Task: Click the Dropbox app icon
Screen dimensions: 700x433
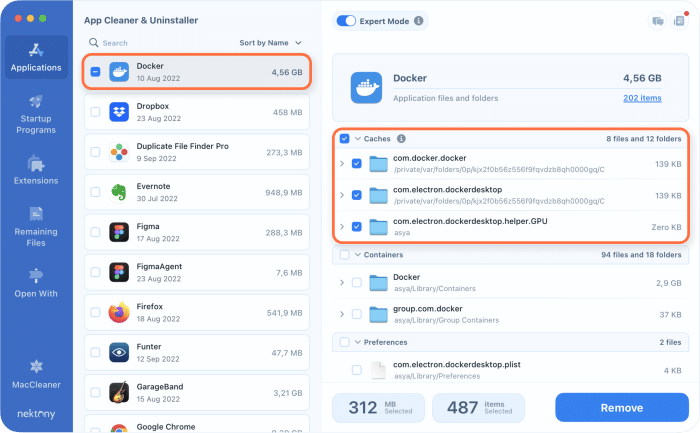Action: pos(119,112)
